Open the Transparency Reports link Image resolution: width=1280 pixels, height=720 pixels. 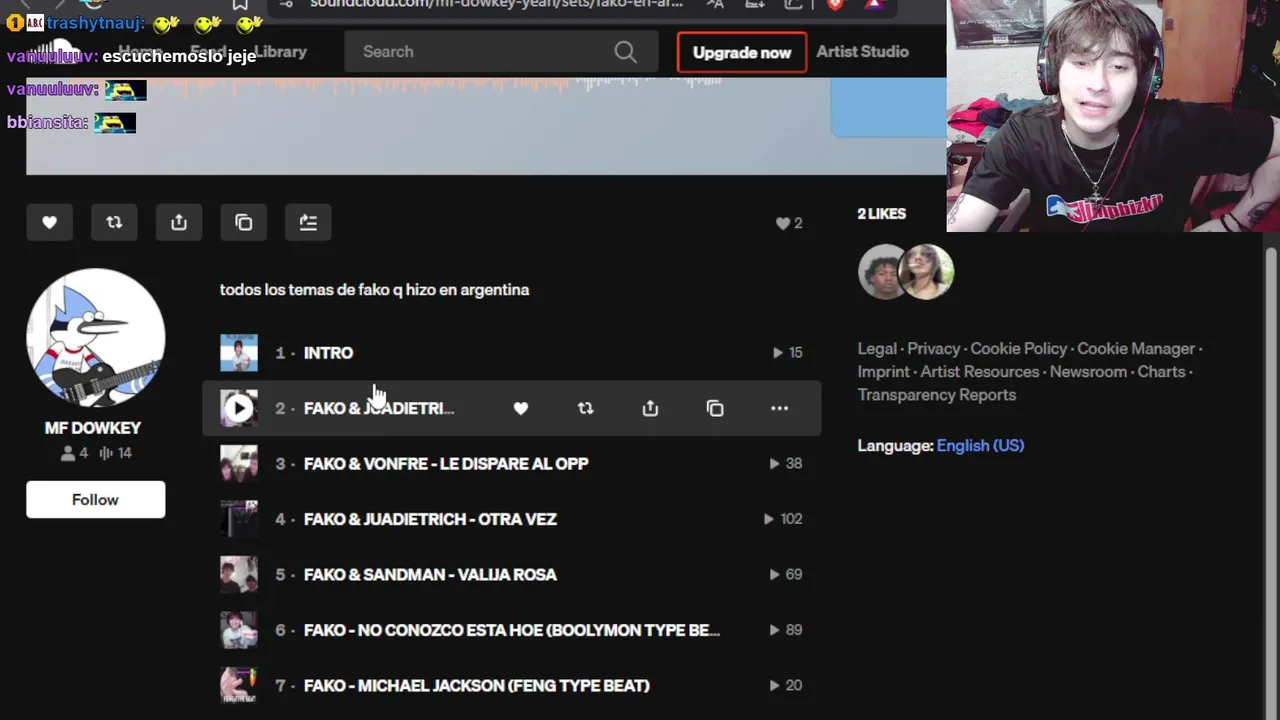[x=937, y=395]
